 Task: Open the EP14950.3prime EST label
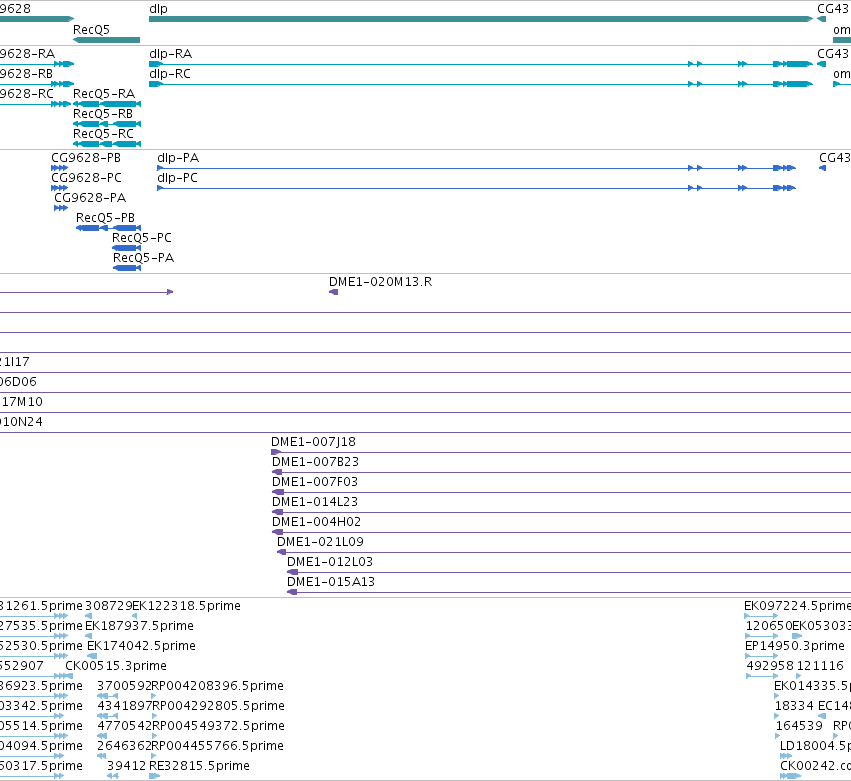coord(795,646)
